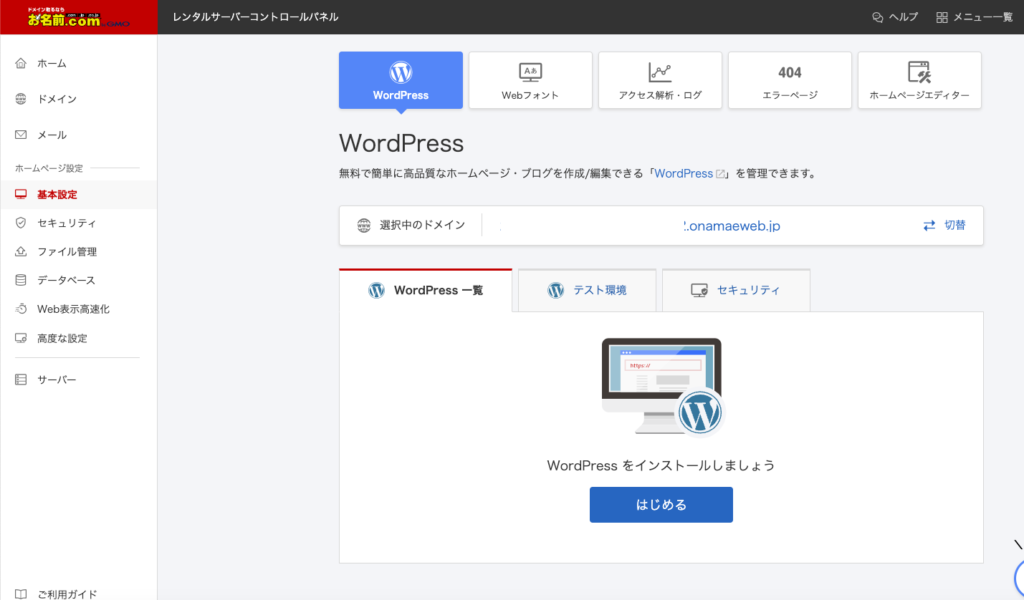1024x600 pixels.
Task: Click the ヘルプ chat bubble icon
Action: tap(878, 18)
